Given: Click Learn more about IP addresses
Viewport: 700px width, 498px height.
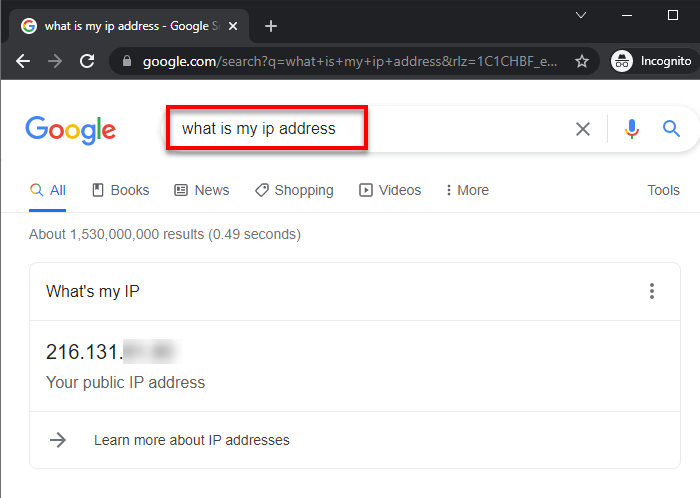Looking at the screenshot, I should [x=192, y=440].
